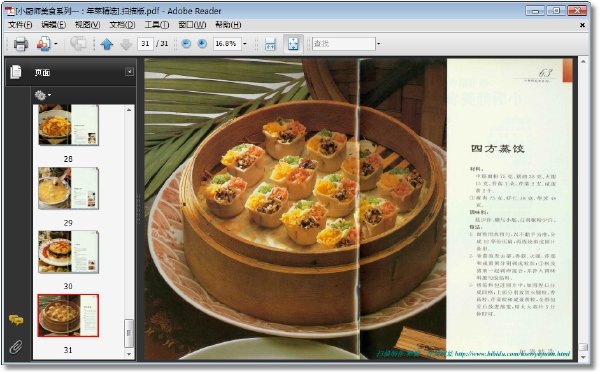
Task: Click the thumbnail panel scrollbar handle
Action: click(129, 333)
